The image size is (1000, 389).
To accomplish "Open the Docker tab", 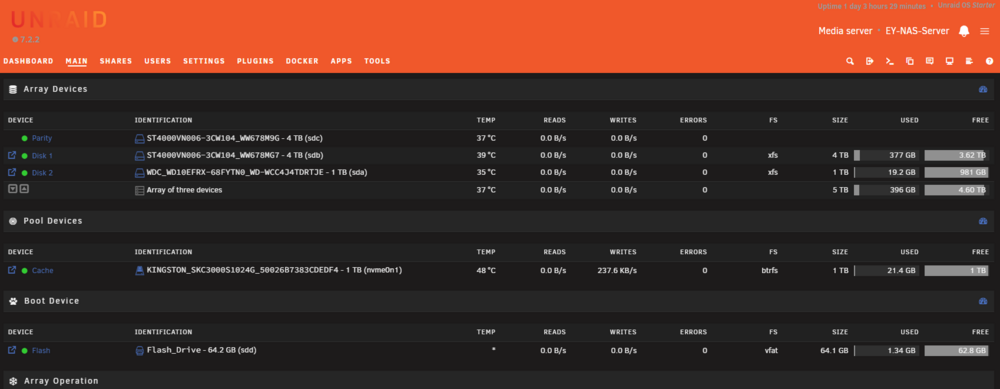I will coord(302,61).
